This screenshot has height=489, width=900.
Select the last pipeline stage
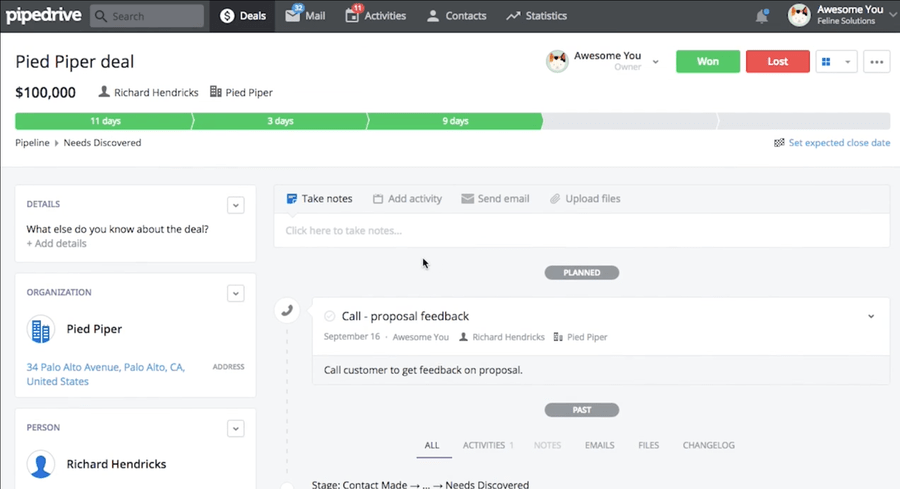pyautogui.click(x=805, y=121)
